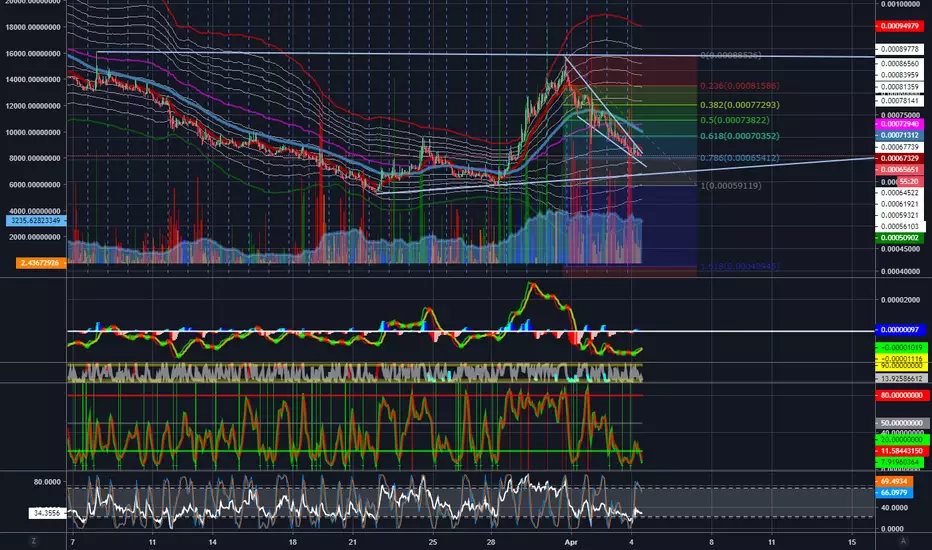Click the green 7.91960364 stochastic value label
The width and height of the screenshot is (932, 550).
(x=901, y=461)
